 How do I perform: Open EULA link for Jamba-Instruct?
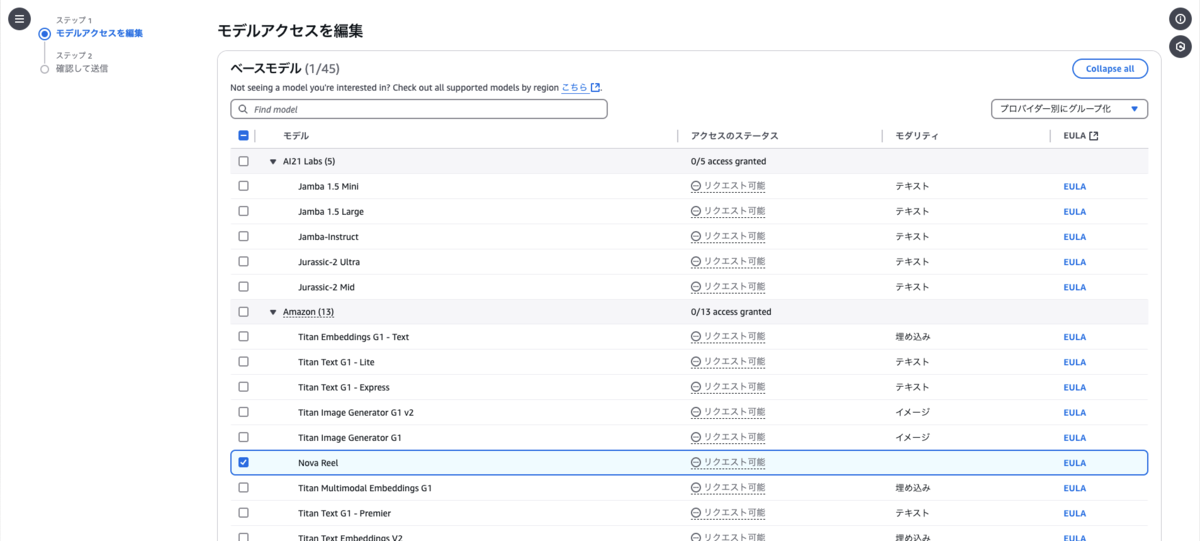tap(1074, 237)
